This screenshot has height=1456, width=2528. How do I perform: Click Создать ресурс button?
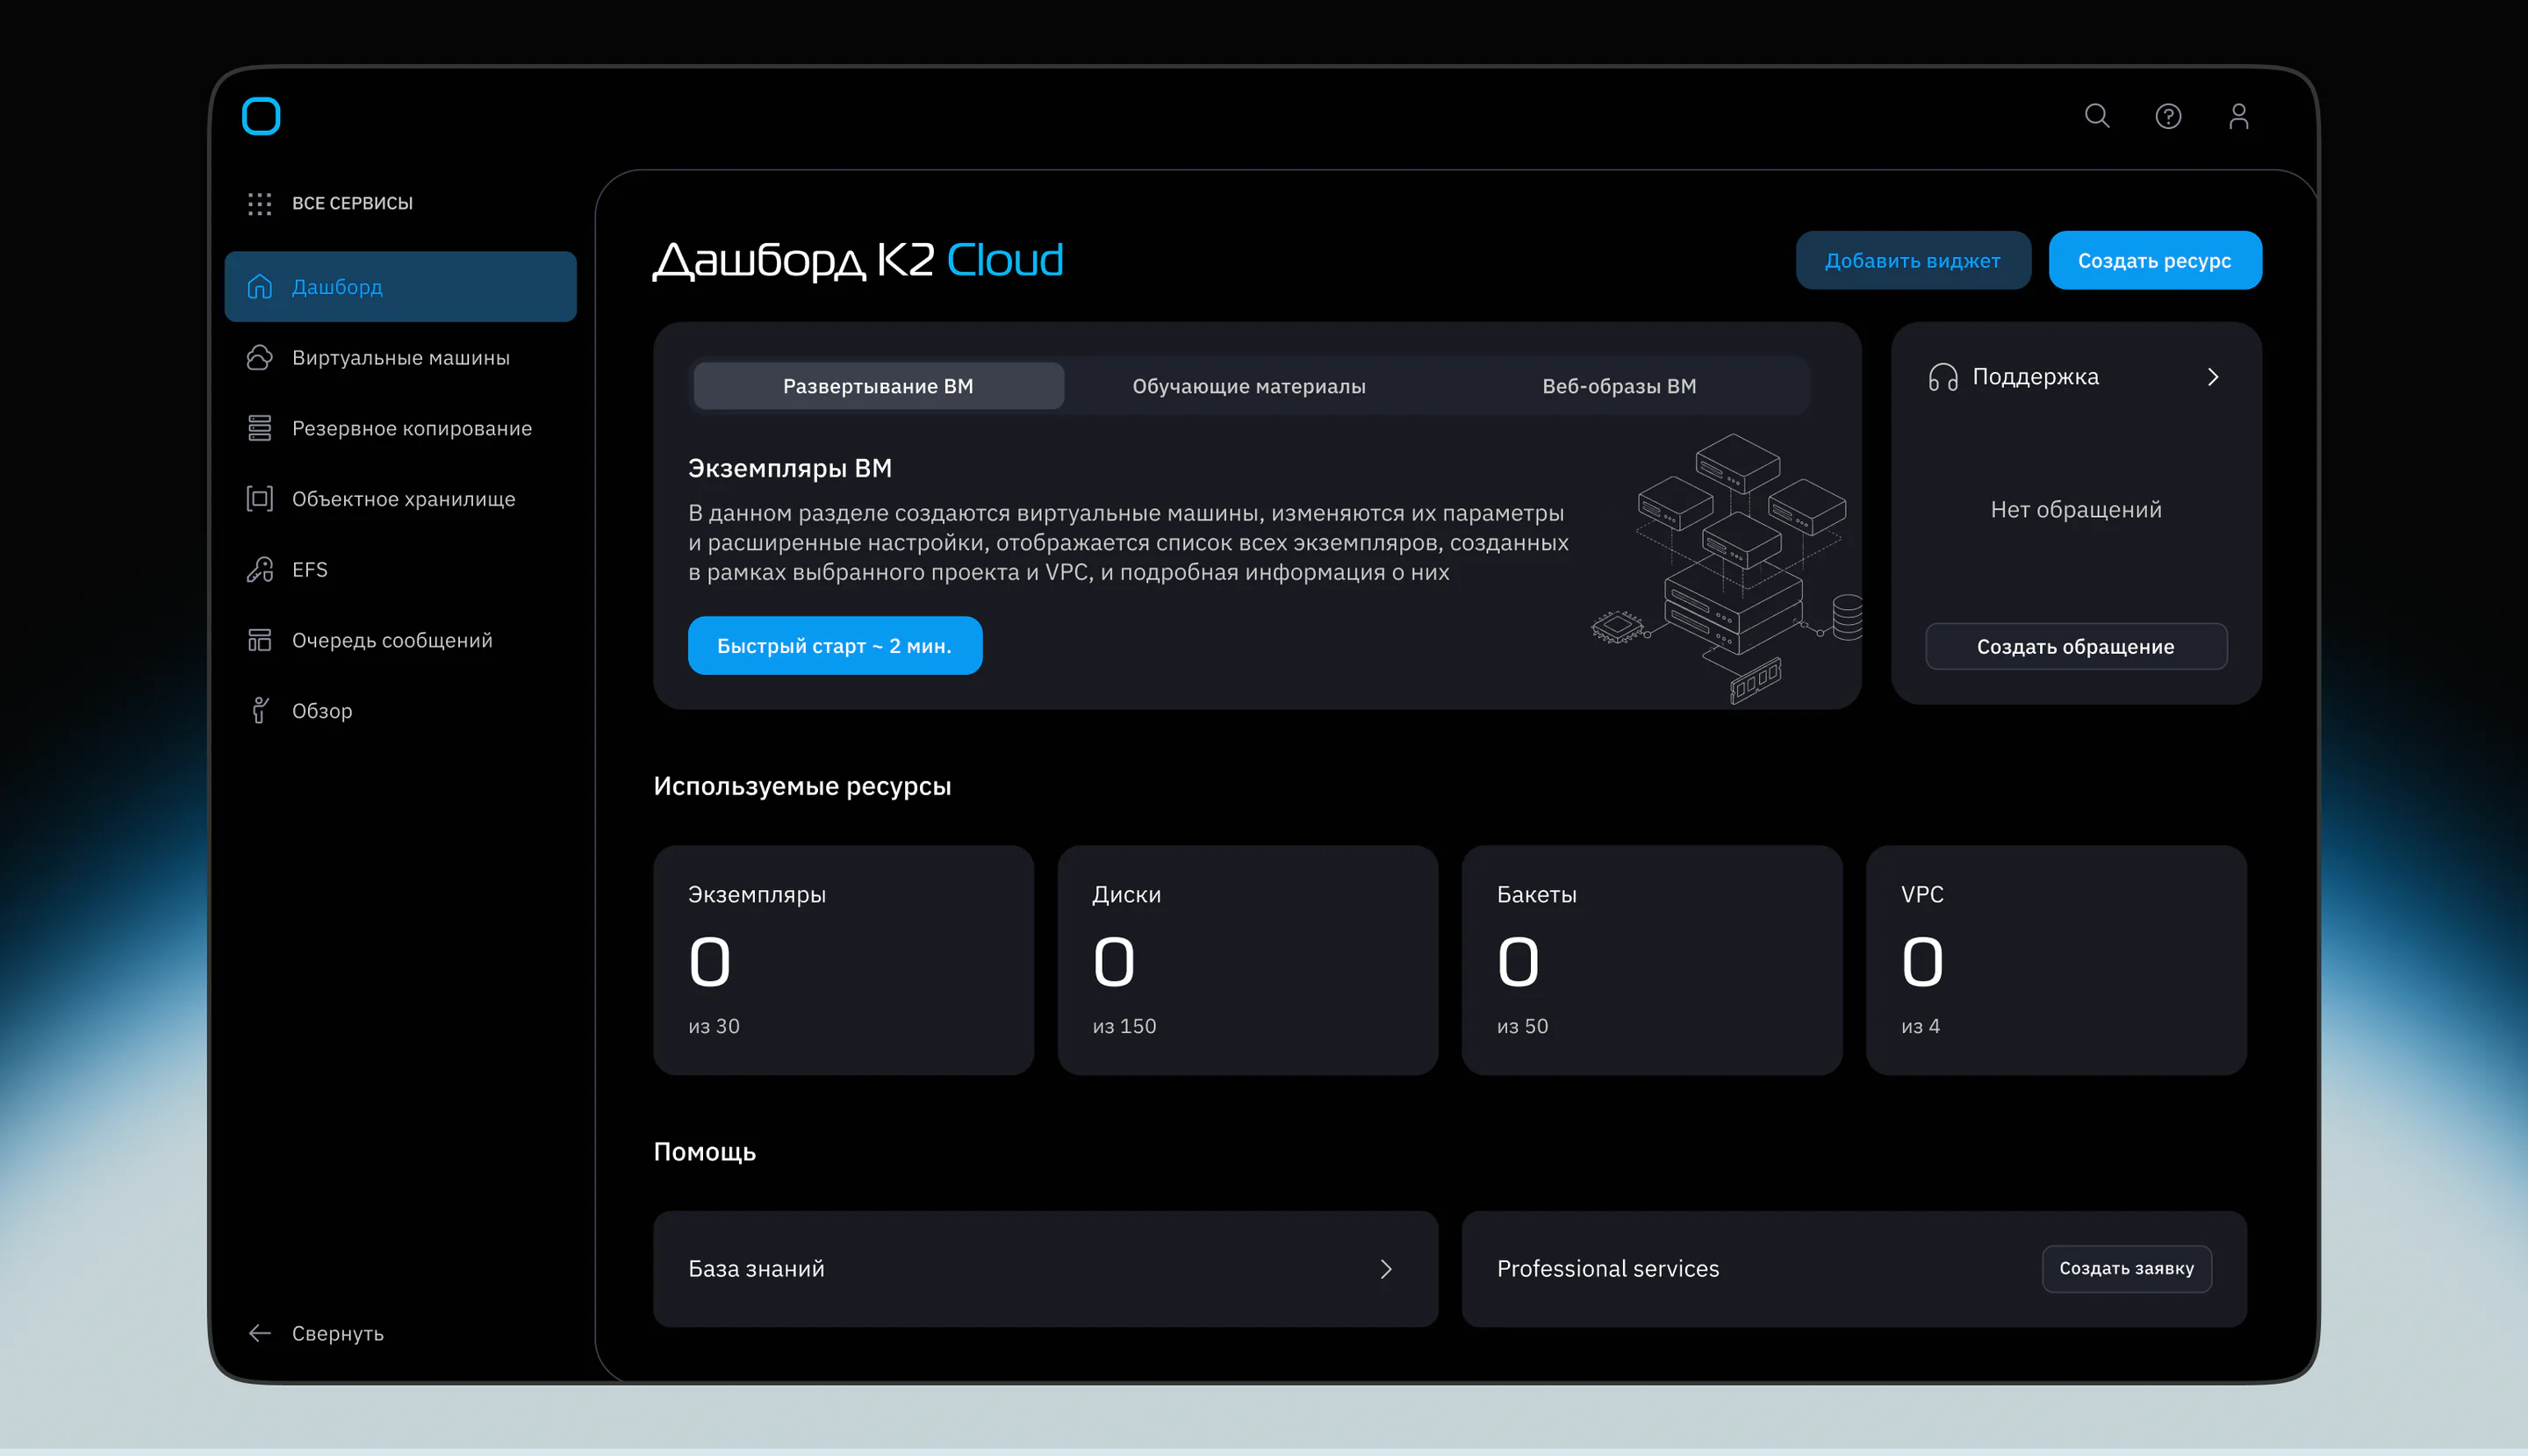(x=2155, y=261)
